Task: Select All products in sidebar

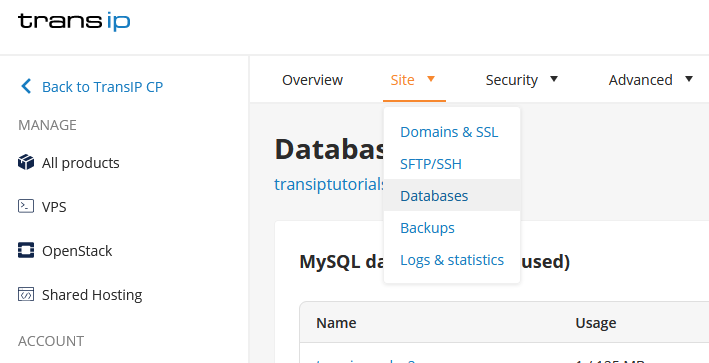Action: [80, 163]
